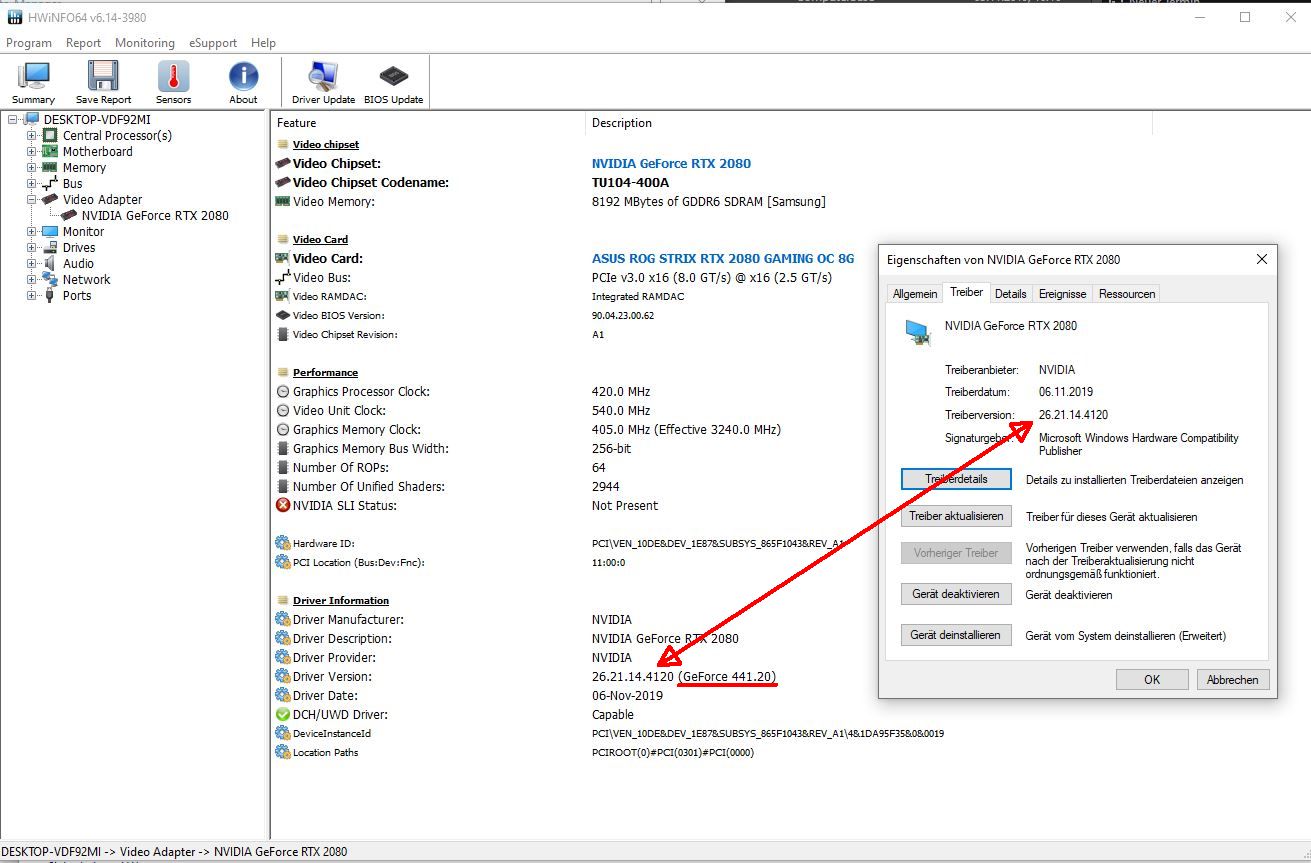This screenshot has width=1311, height=863.
Task: Click the Driver Date 06-Nov-2019 value
Action: 627,695
